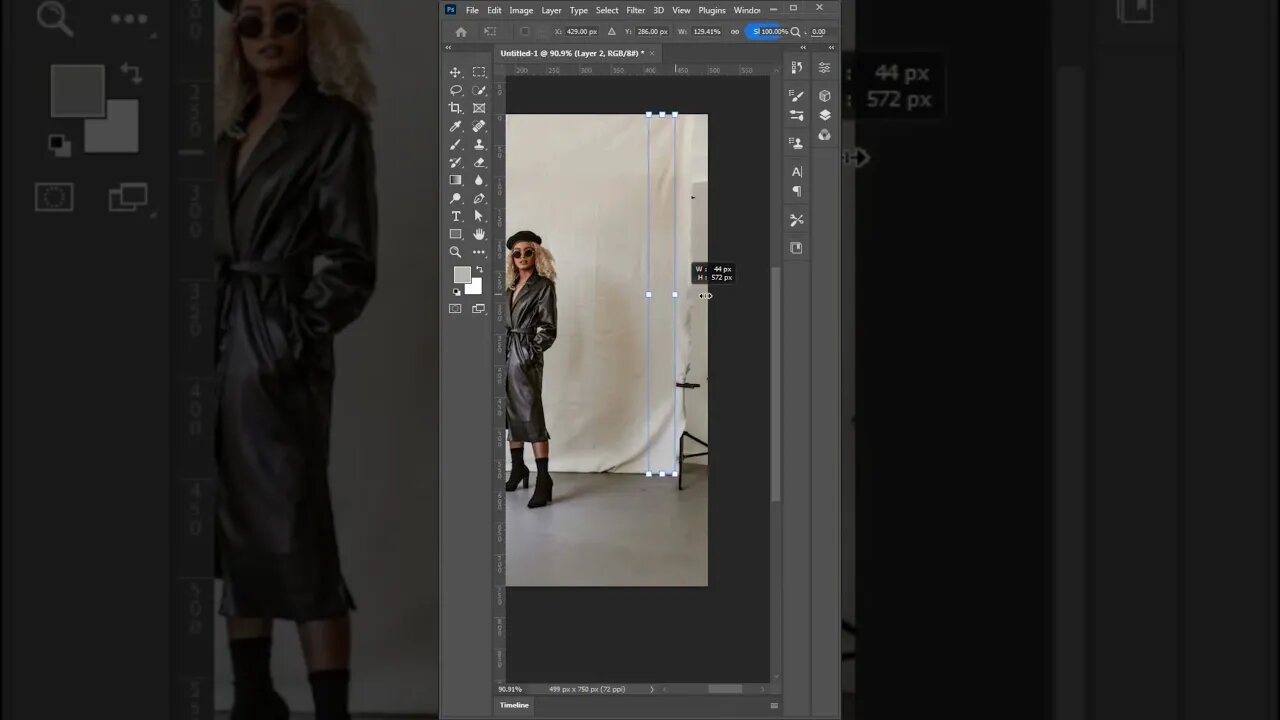Image resolution: width=1280 pixels, height=720 pixels.
Task: Select the Move tool
Action: [455, 72]
